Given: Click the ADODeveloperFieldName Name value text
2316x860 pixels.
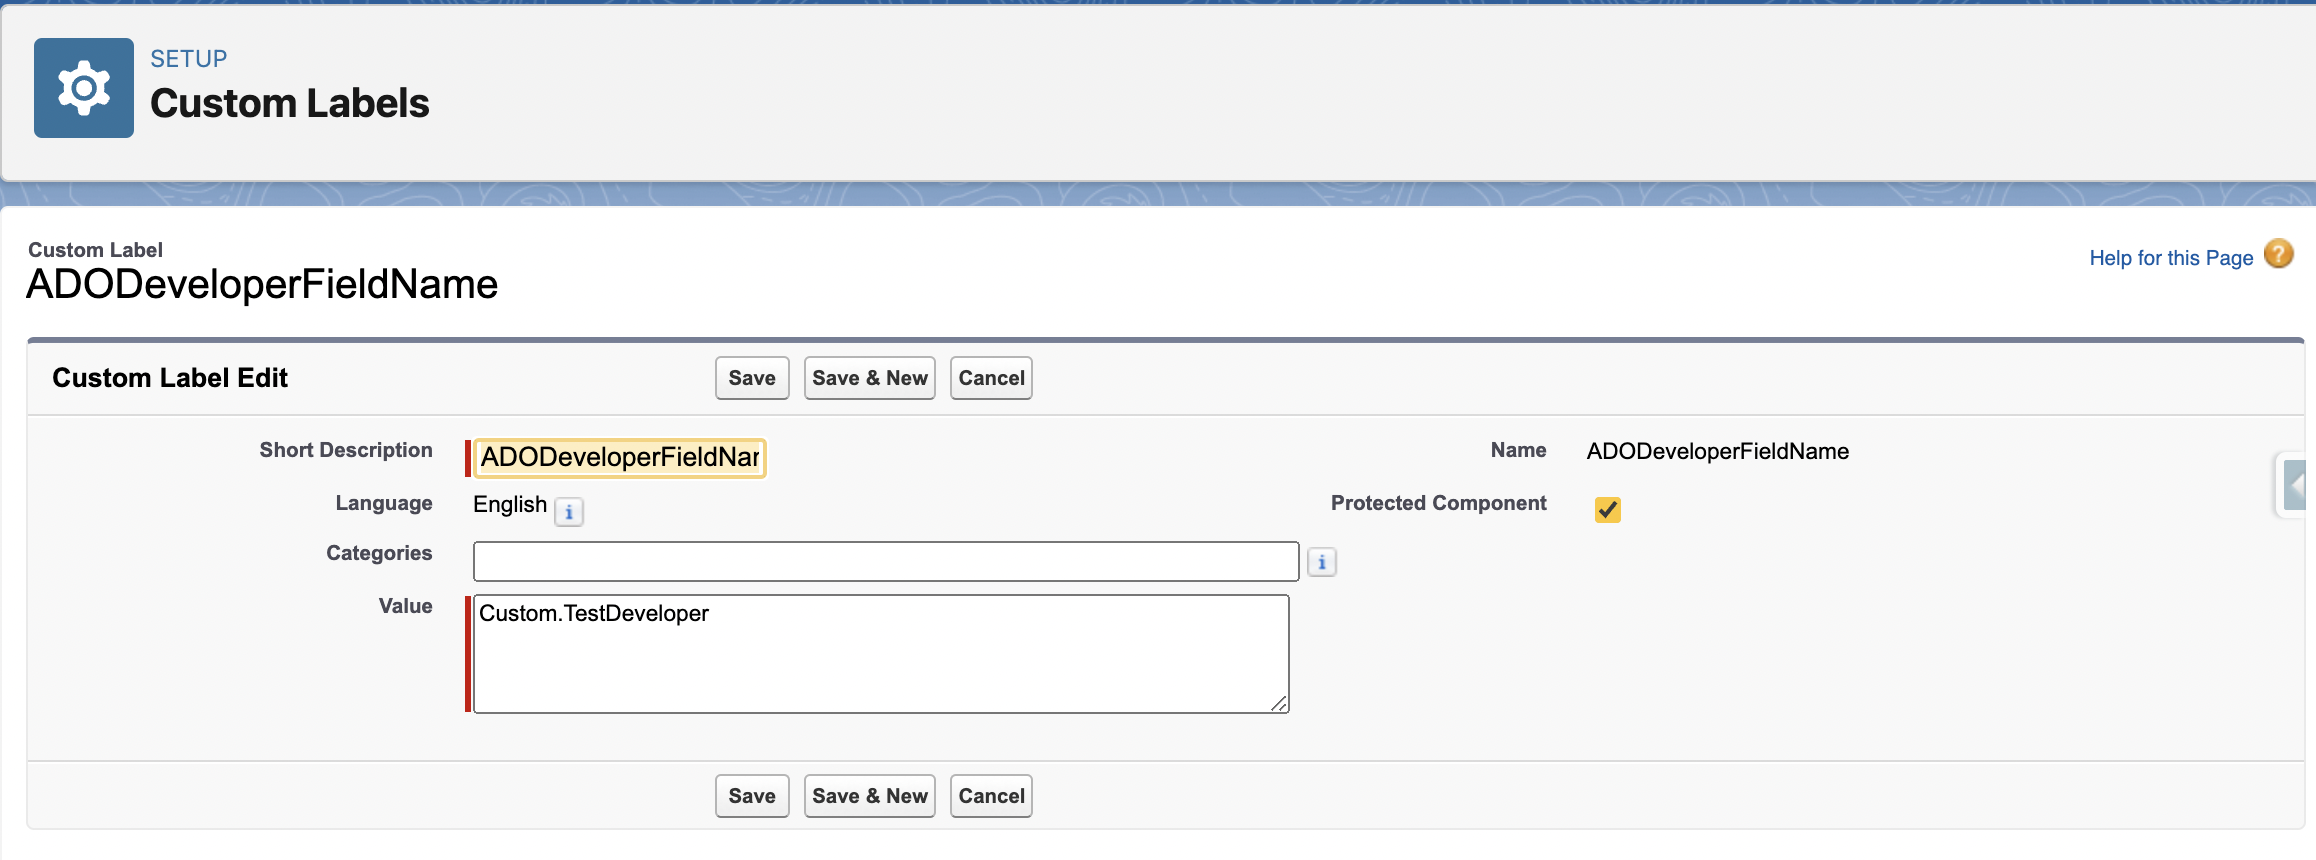Looking at the screenshot, I should pyautogui.click(x=1717, y=452).
